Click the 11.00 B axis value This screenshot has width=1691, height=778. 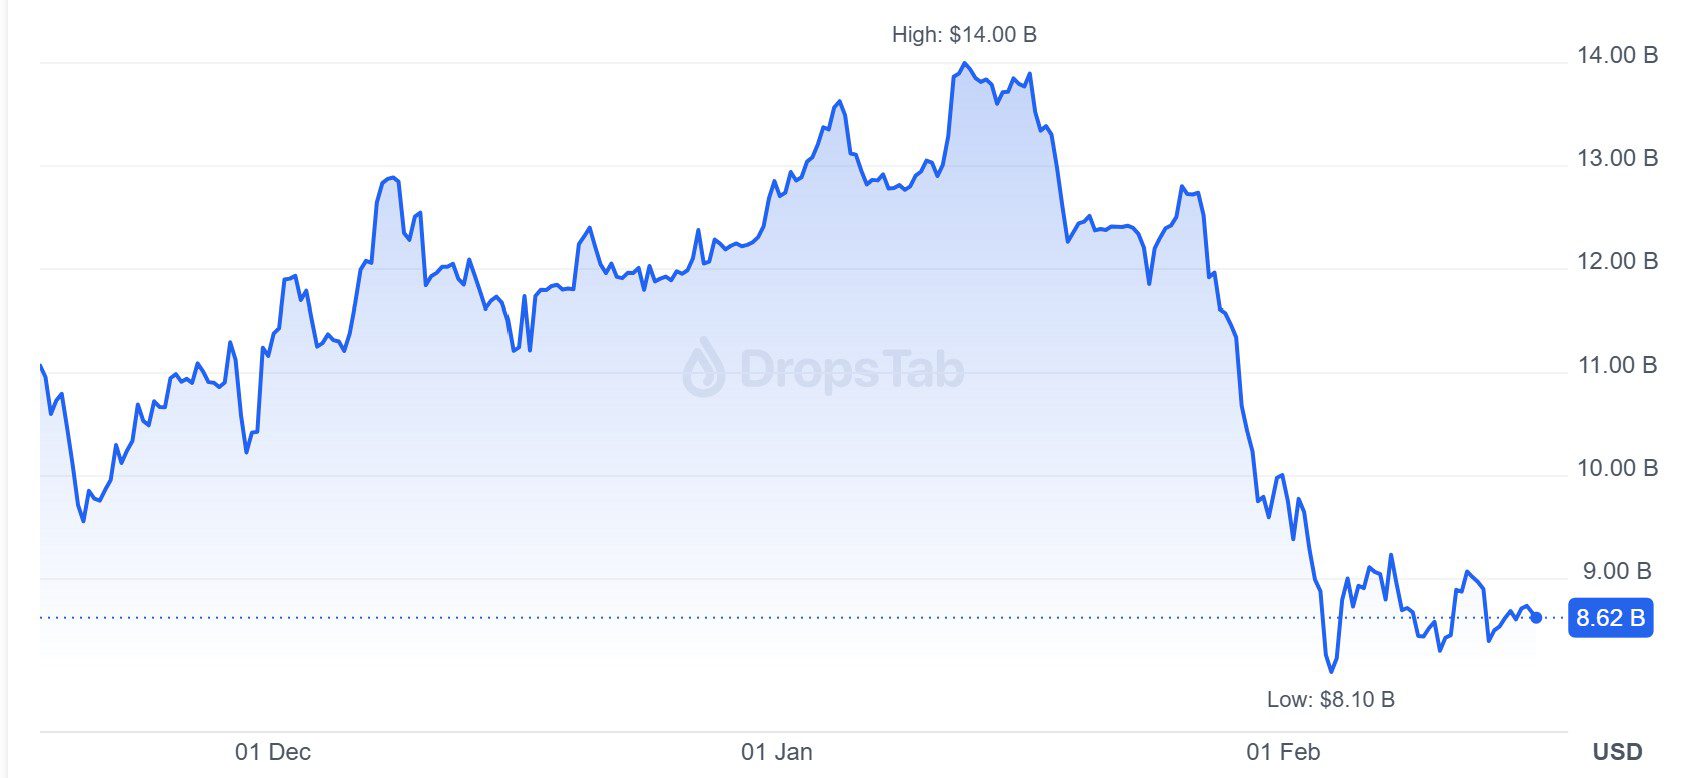point(1617,365)
